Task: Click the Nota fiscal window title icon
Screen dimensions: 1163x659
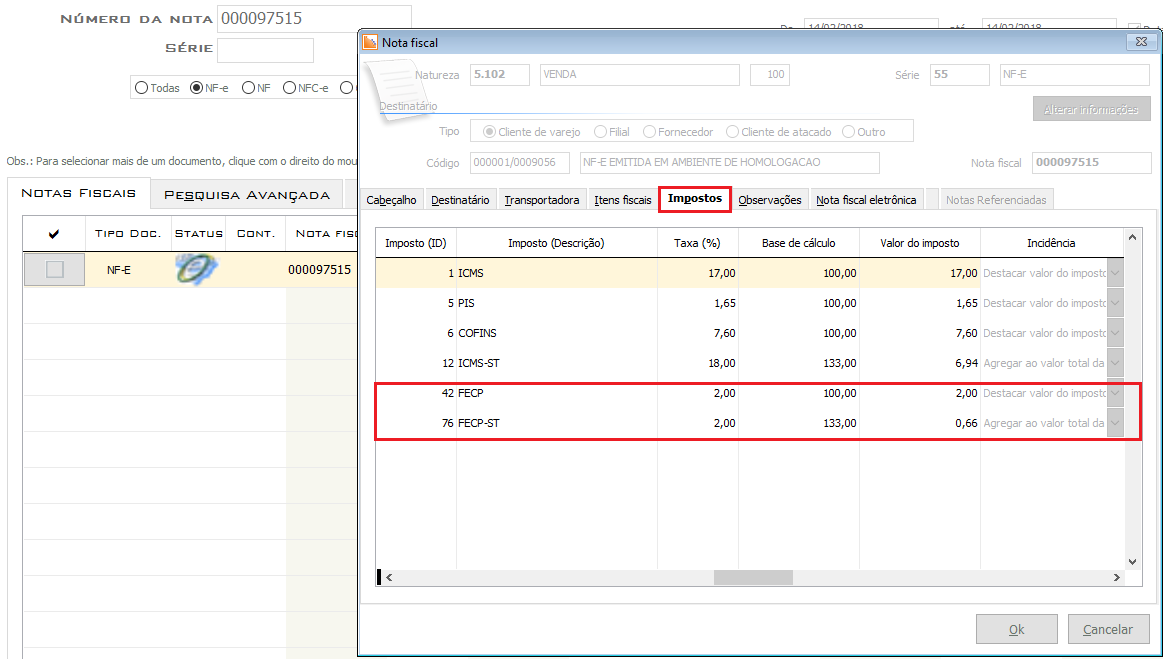Action: pyautogui.click(x=370, y=42)
